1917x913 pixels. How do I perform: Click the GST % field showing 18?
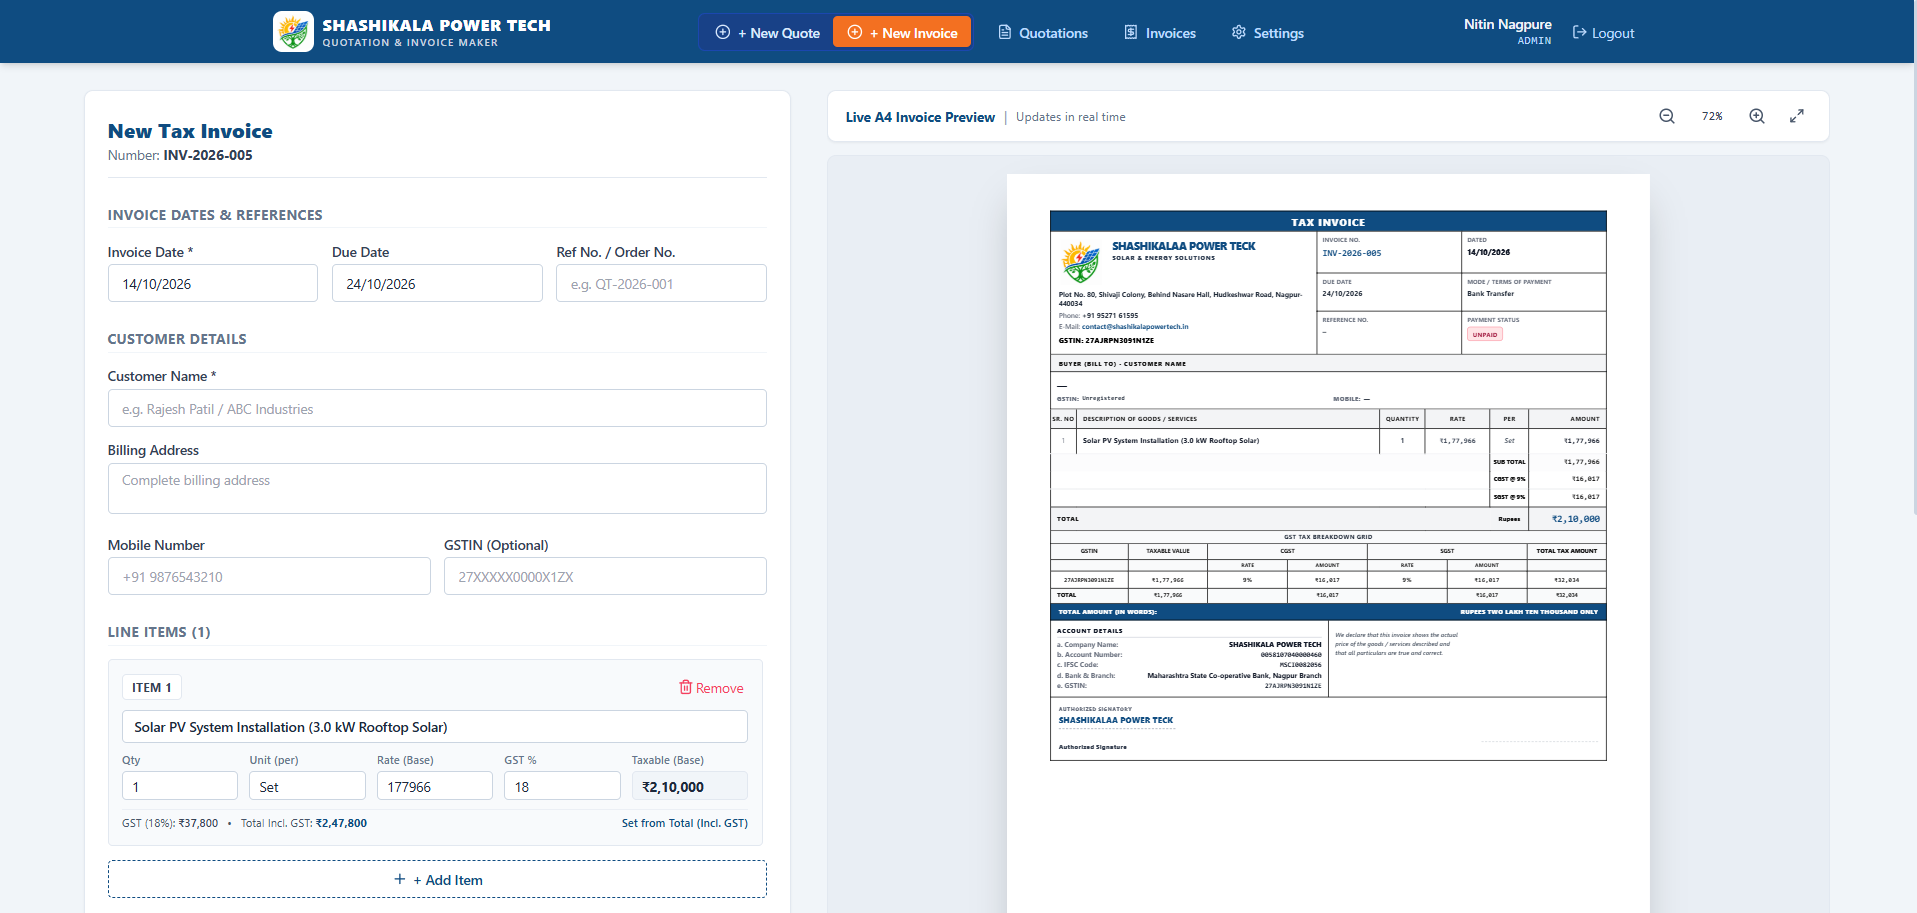(562, 786)
